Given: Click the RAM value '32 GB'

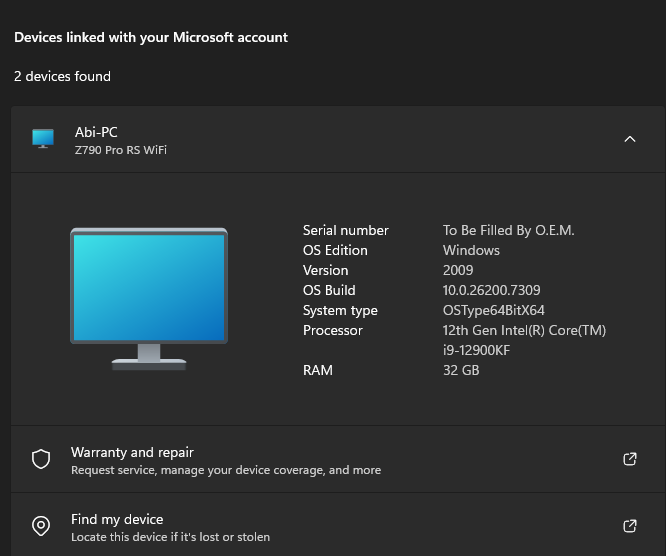Looking at the screenshot, I should pos(461,370).
